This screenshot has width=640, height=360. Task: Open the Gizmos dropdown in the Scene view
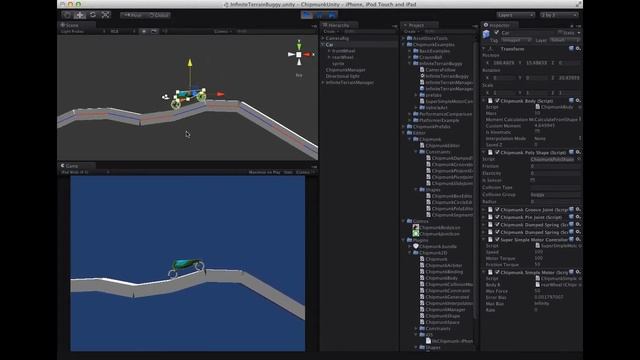coord(222,31)
